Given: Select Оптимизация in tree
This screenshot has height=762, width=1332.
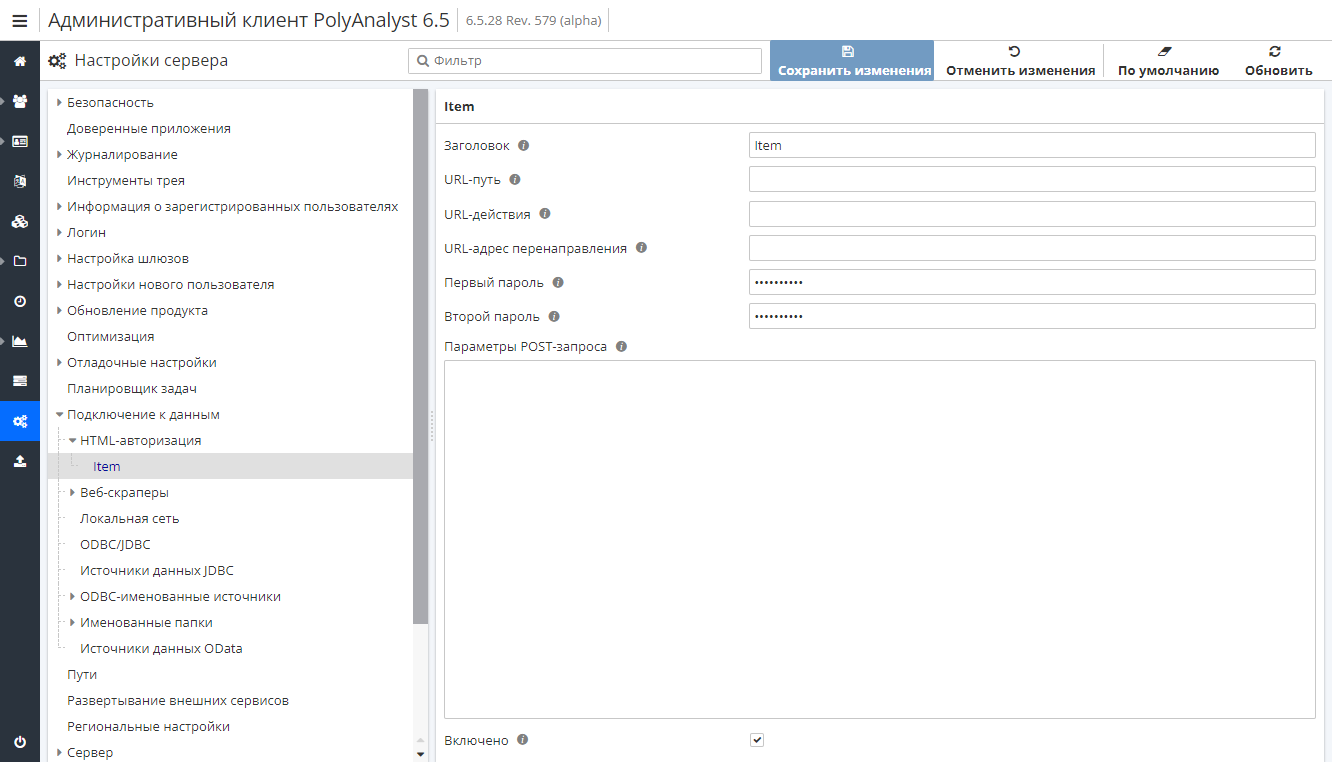Looking at the screenshot, I should click(111, 336).
